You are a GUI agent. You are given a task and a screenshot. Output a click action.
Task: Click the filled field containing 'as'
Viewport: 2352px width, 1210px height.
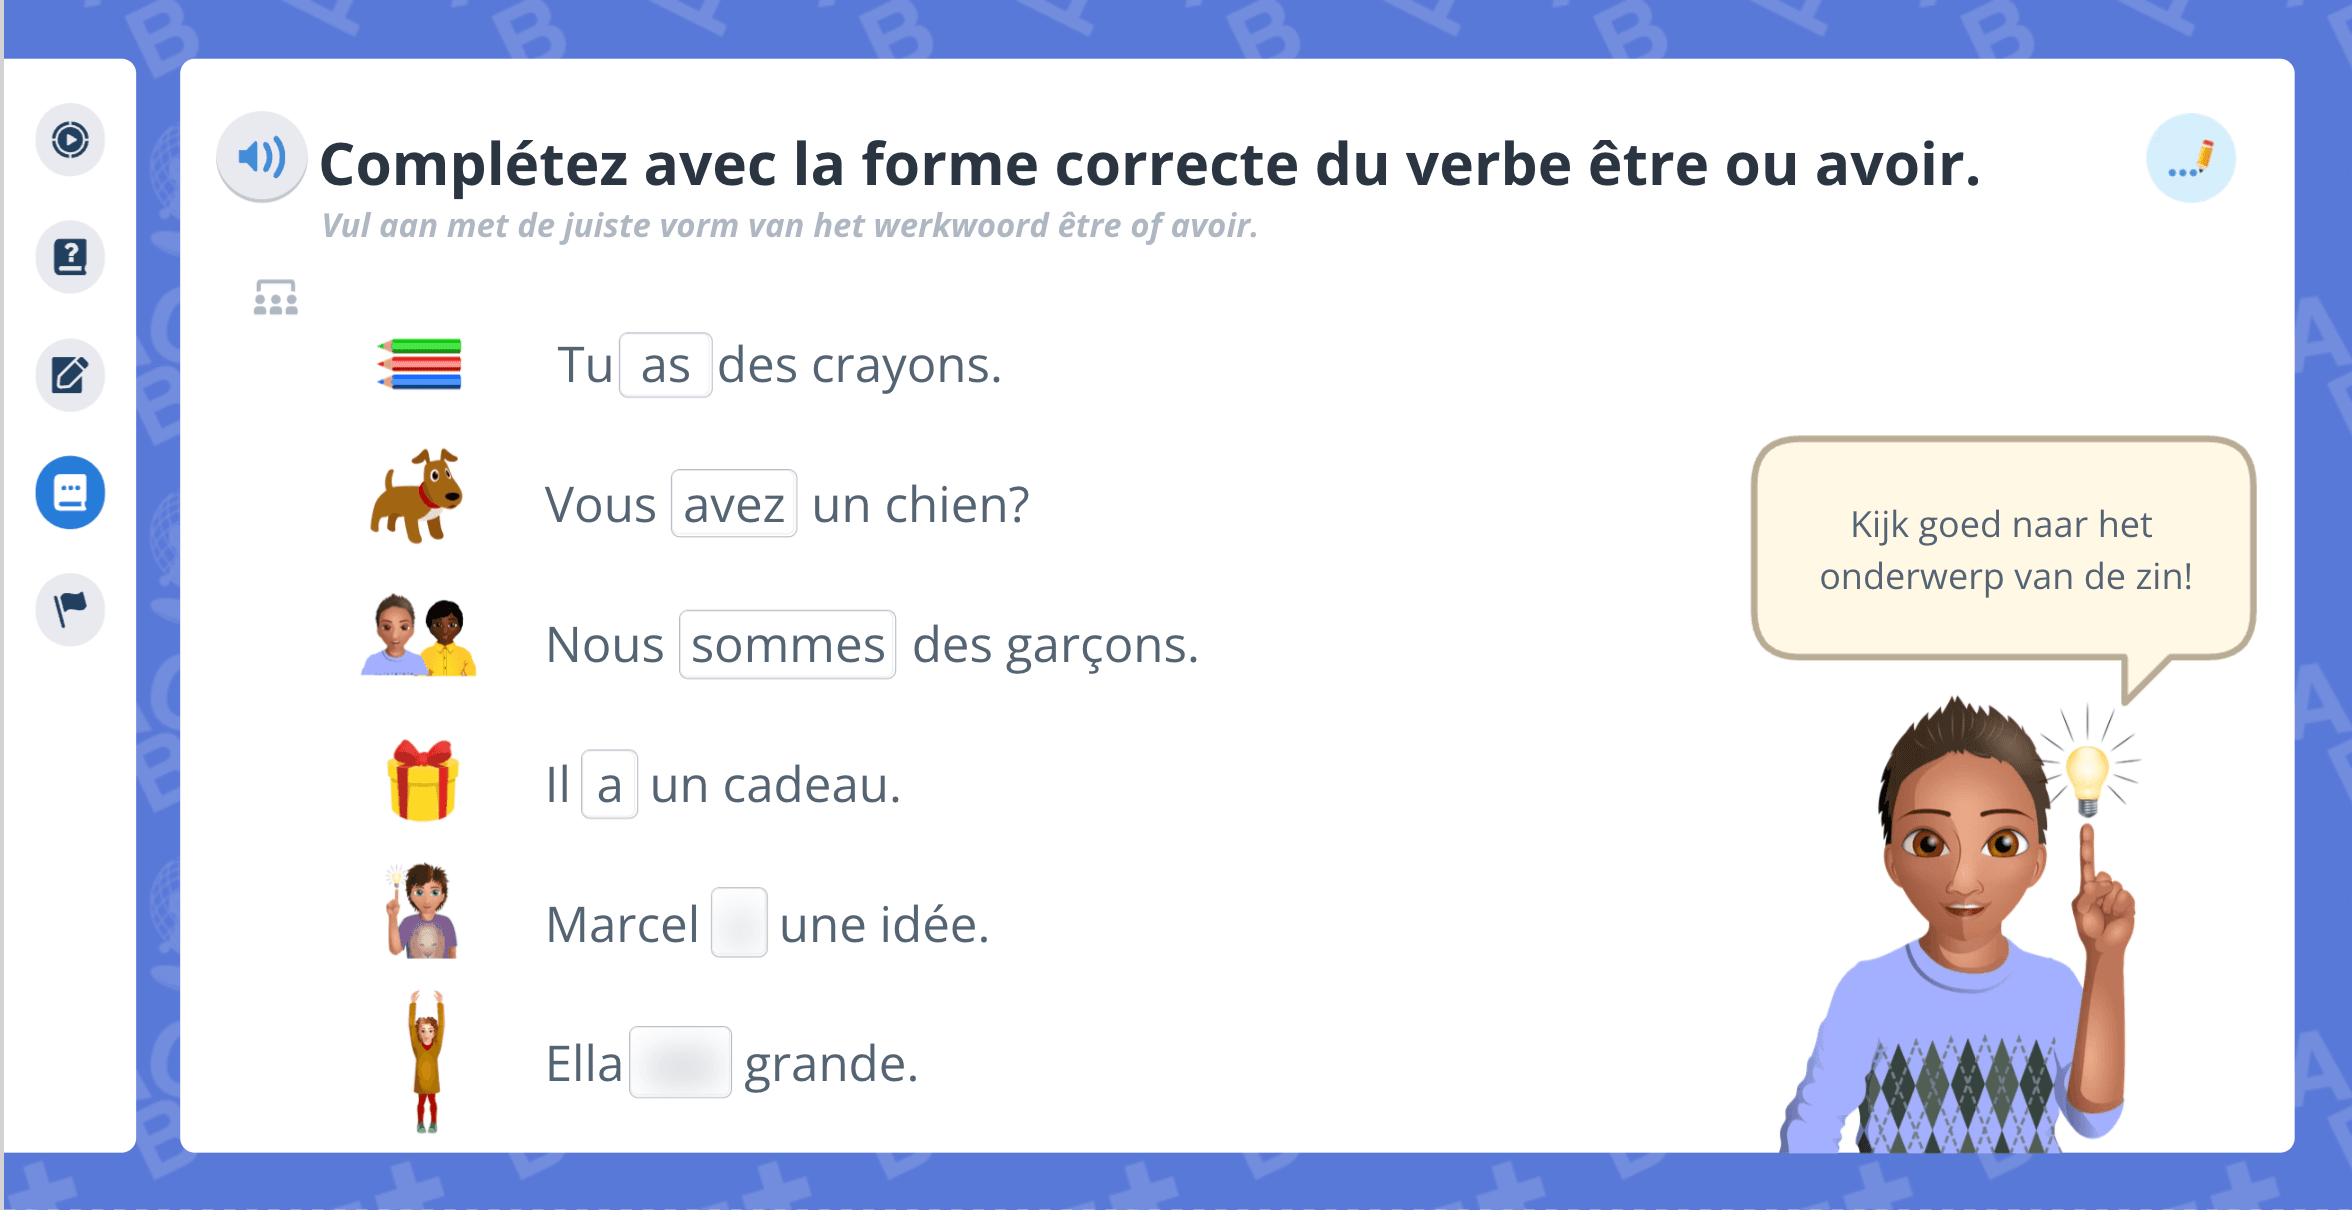[x=665, y=365]
